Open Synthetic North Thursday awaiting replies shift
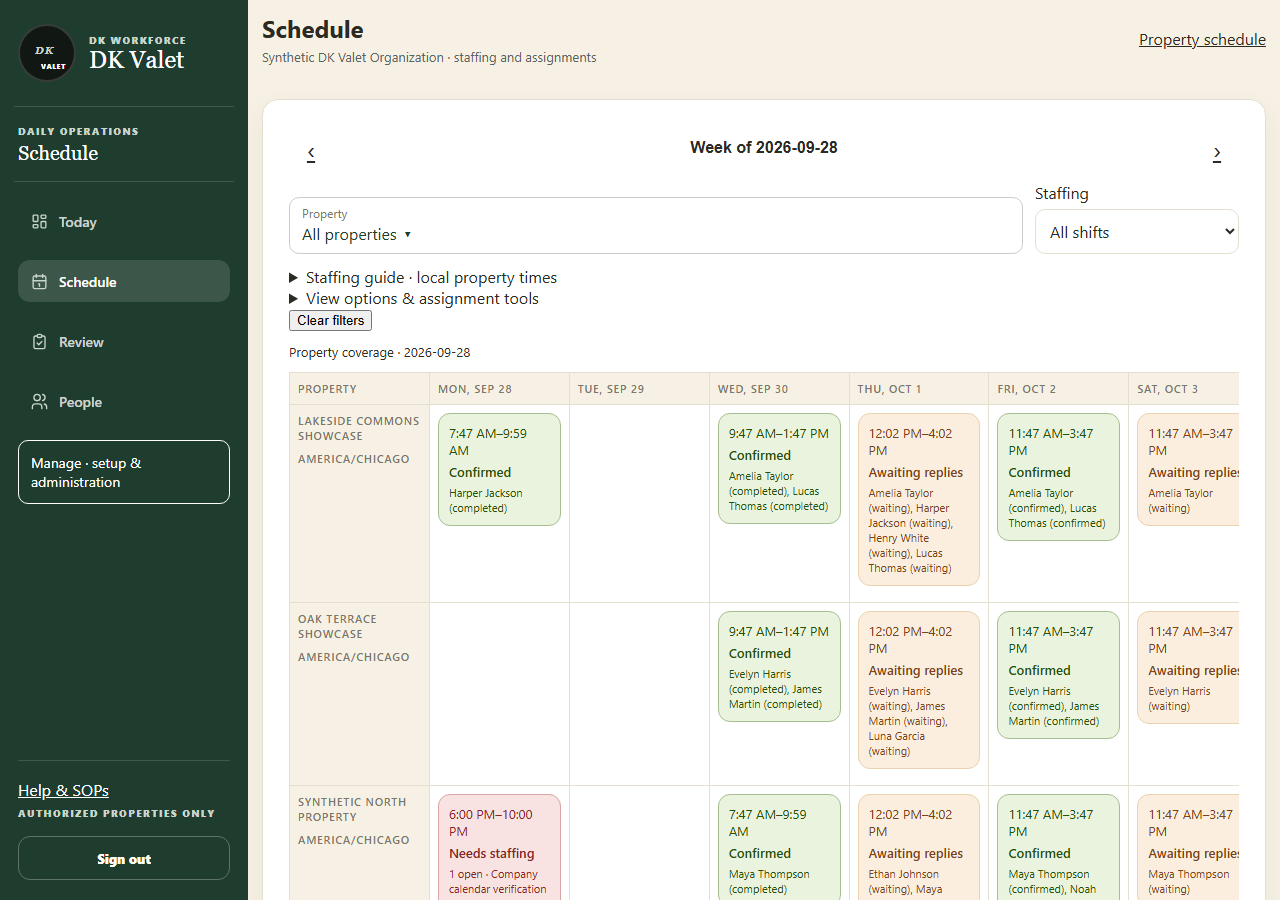Image resolution: width=1280 pixels, height=900 pixels. pyautogui.click(x=918, y=847)
